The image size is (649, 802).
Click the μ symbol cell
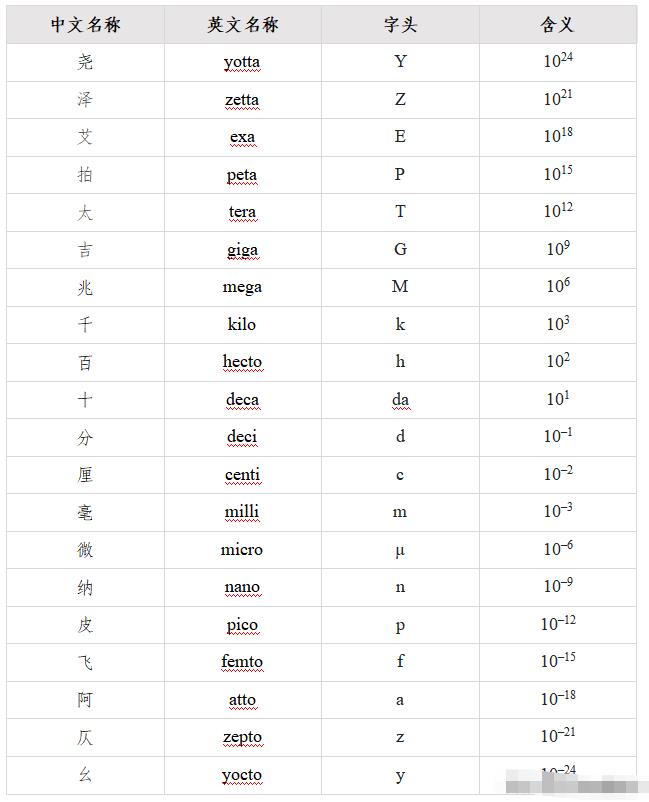[400, 550]
